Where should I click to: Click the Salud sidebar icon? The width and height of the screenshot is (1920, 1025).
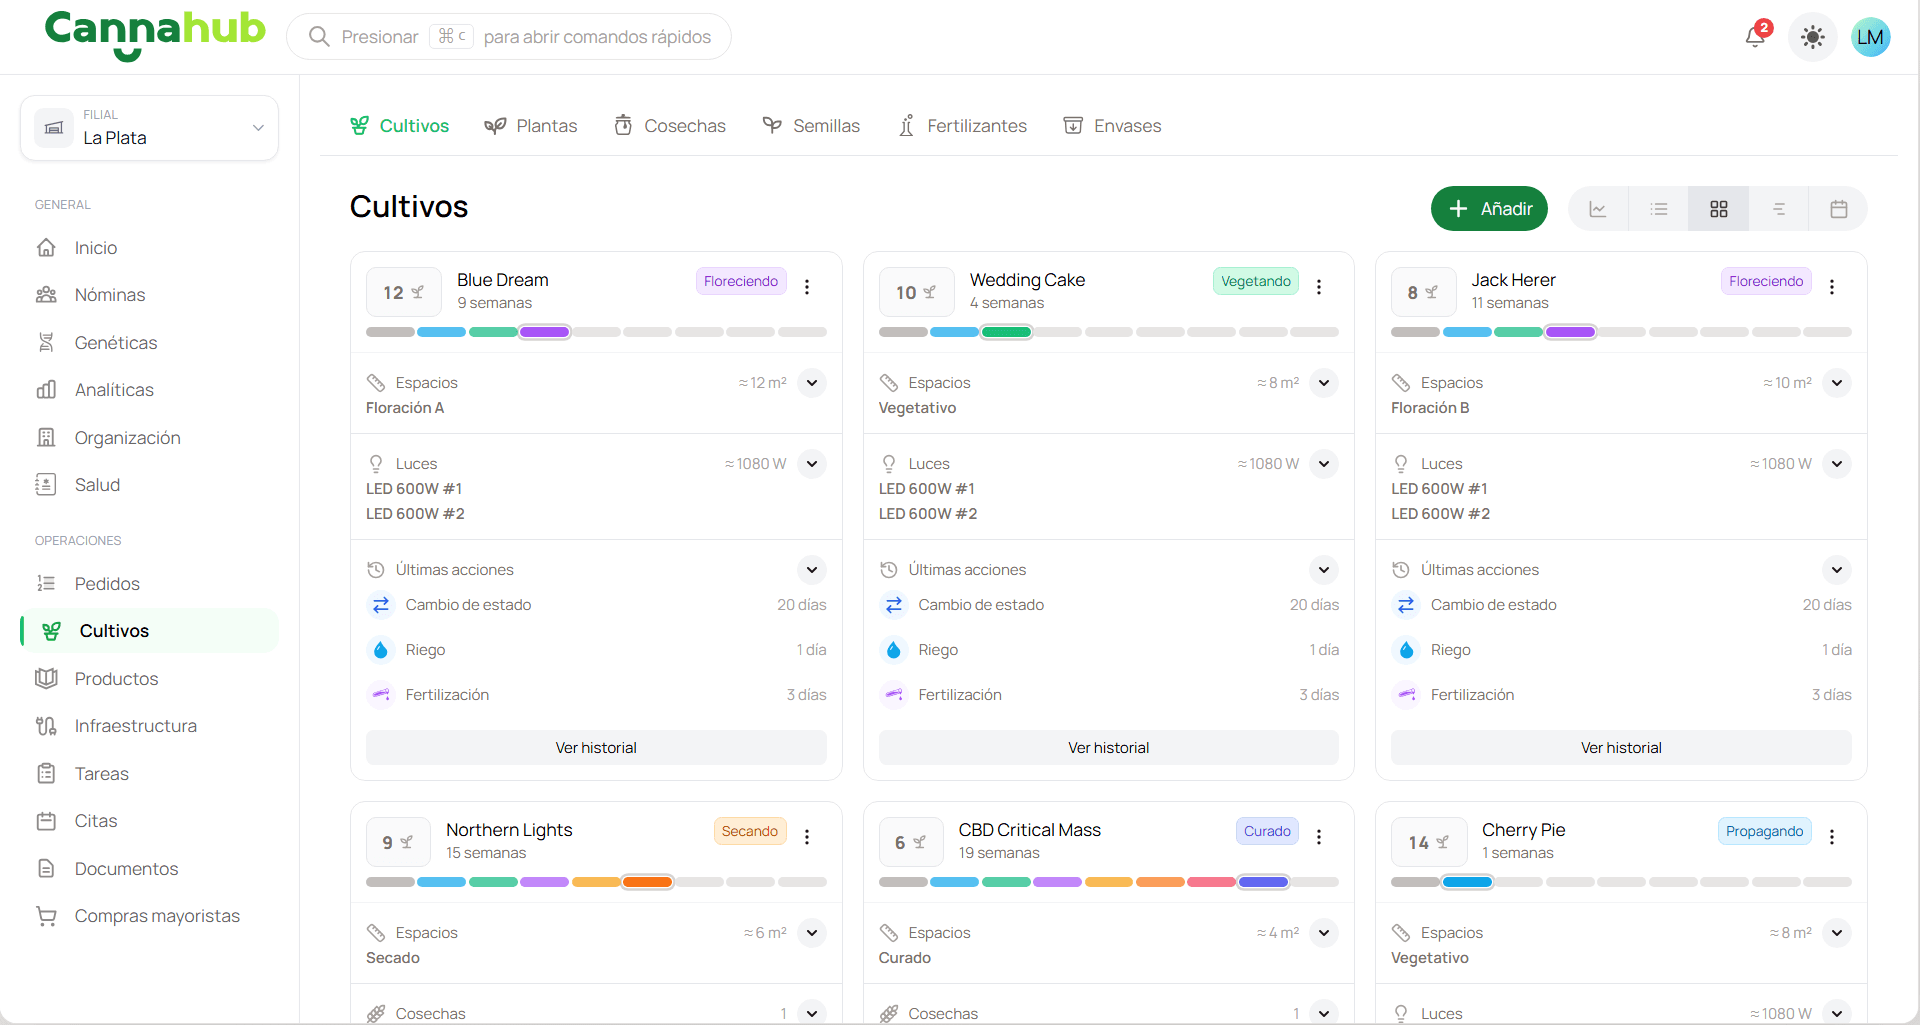46,485
